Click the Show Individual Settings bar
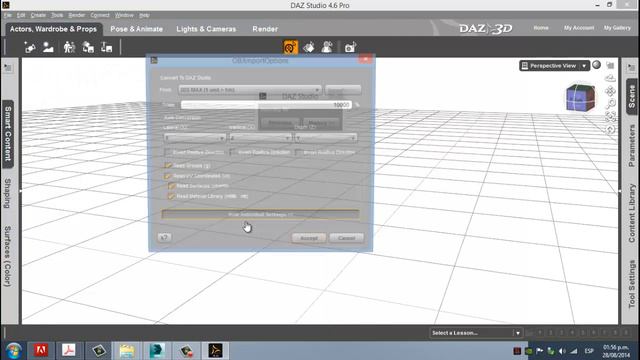This screenshot has width=640, height=360. tap(260, 214)
